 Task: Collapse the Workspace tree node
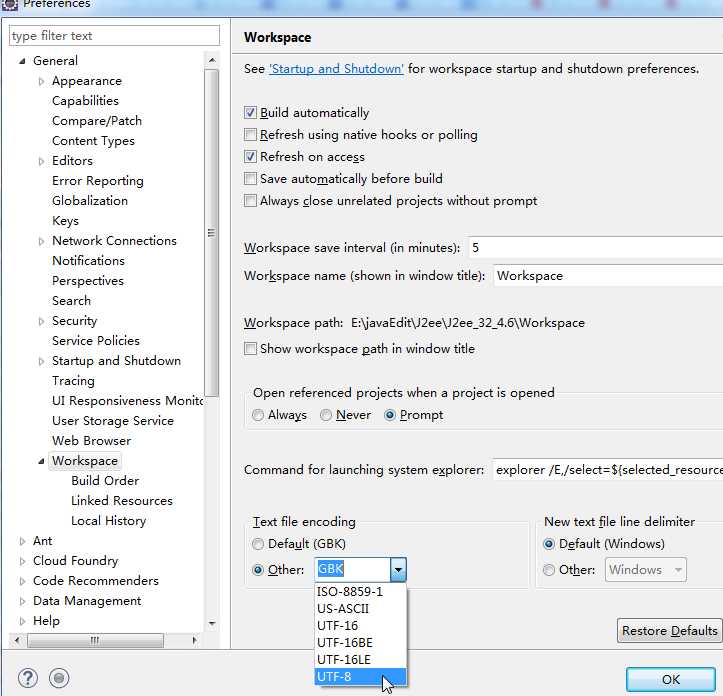(x=41, y=461)
